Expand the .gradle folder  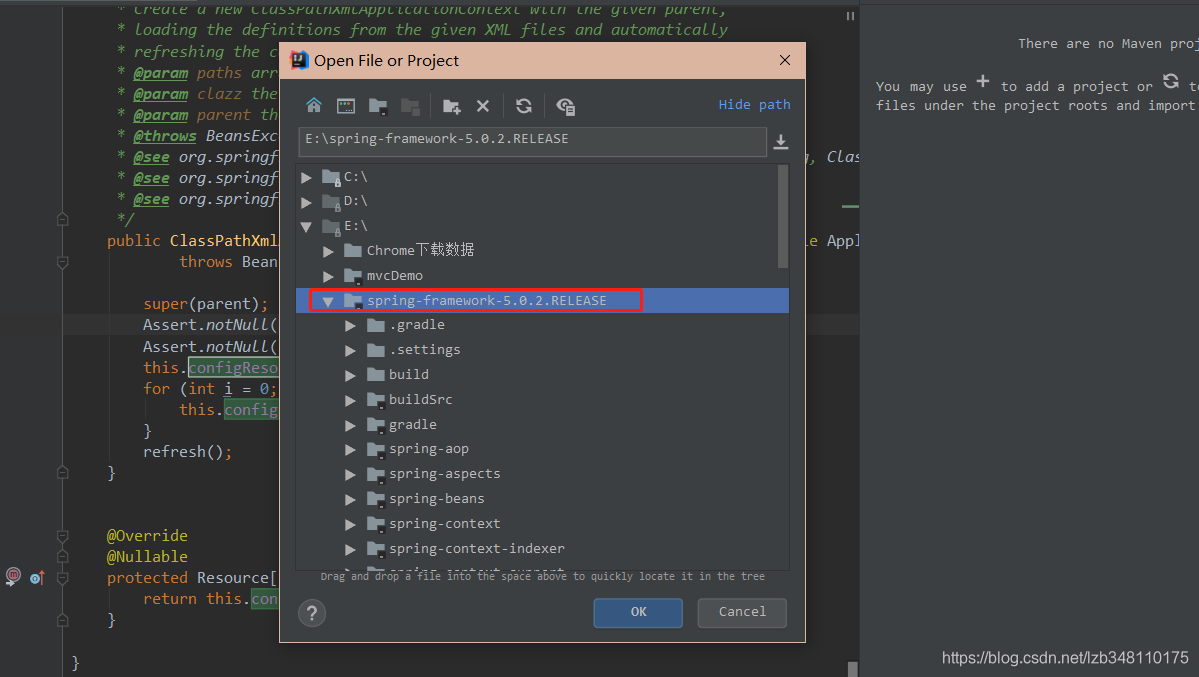click(350, 326)
